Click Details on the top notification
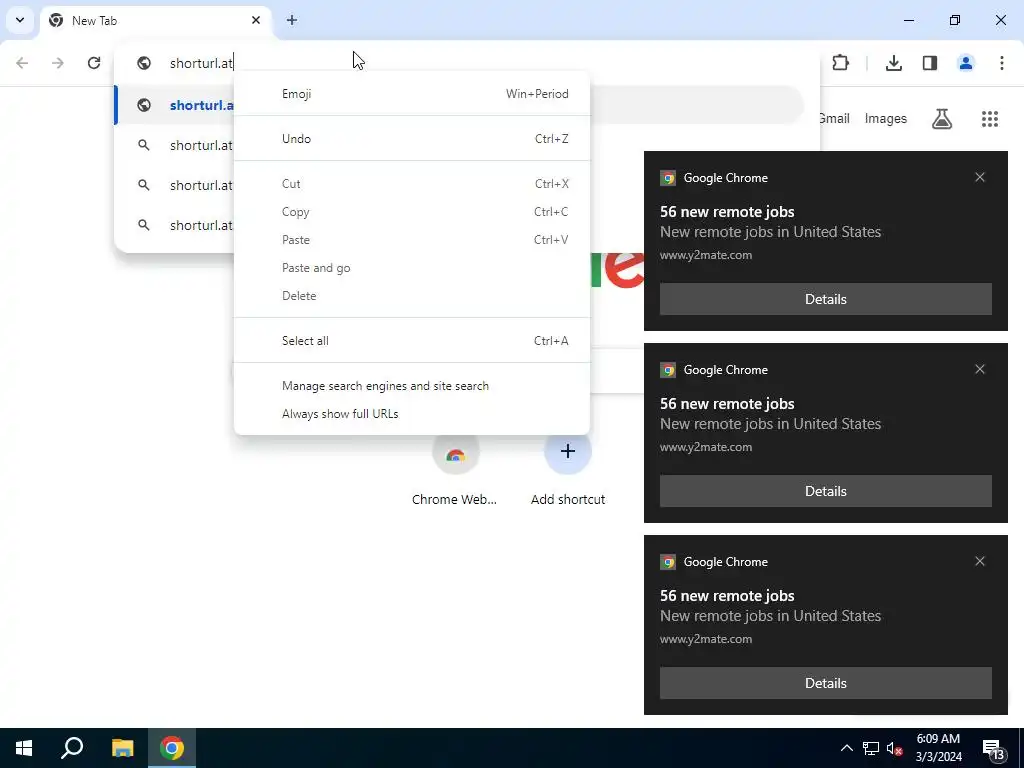Image resolution: width=1024 pixels, height=768 pixels. [825, 299]
